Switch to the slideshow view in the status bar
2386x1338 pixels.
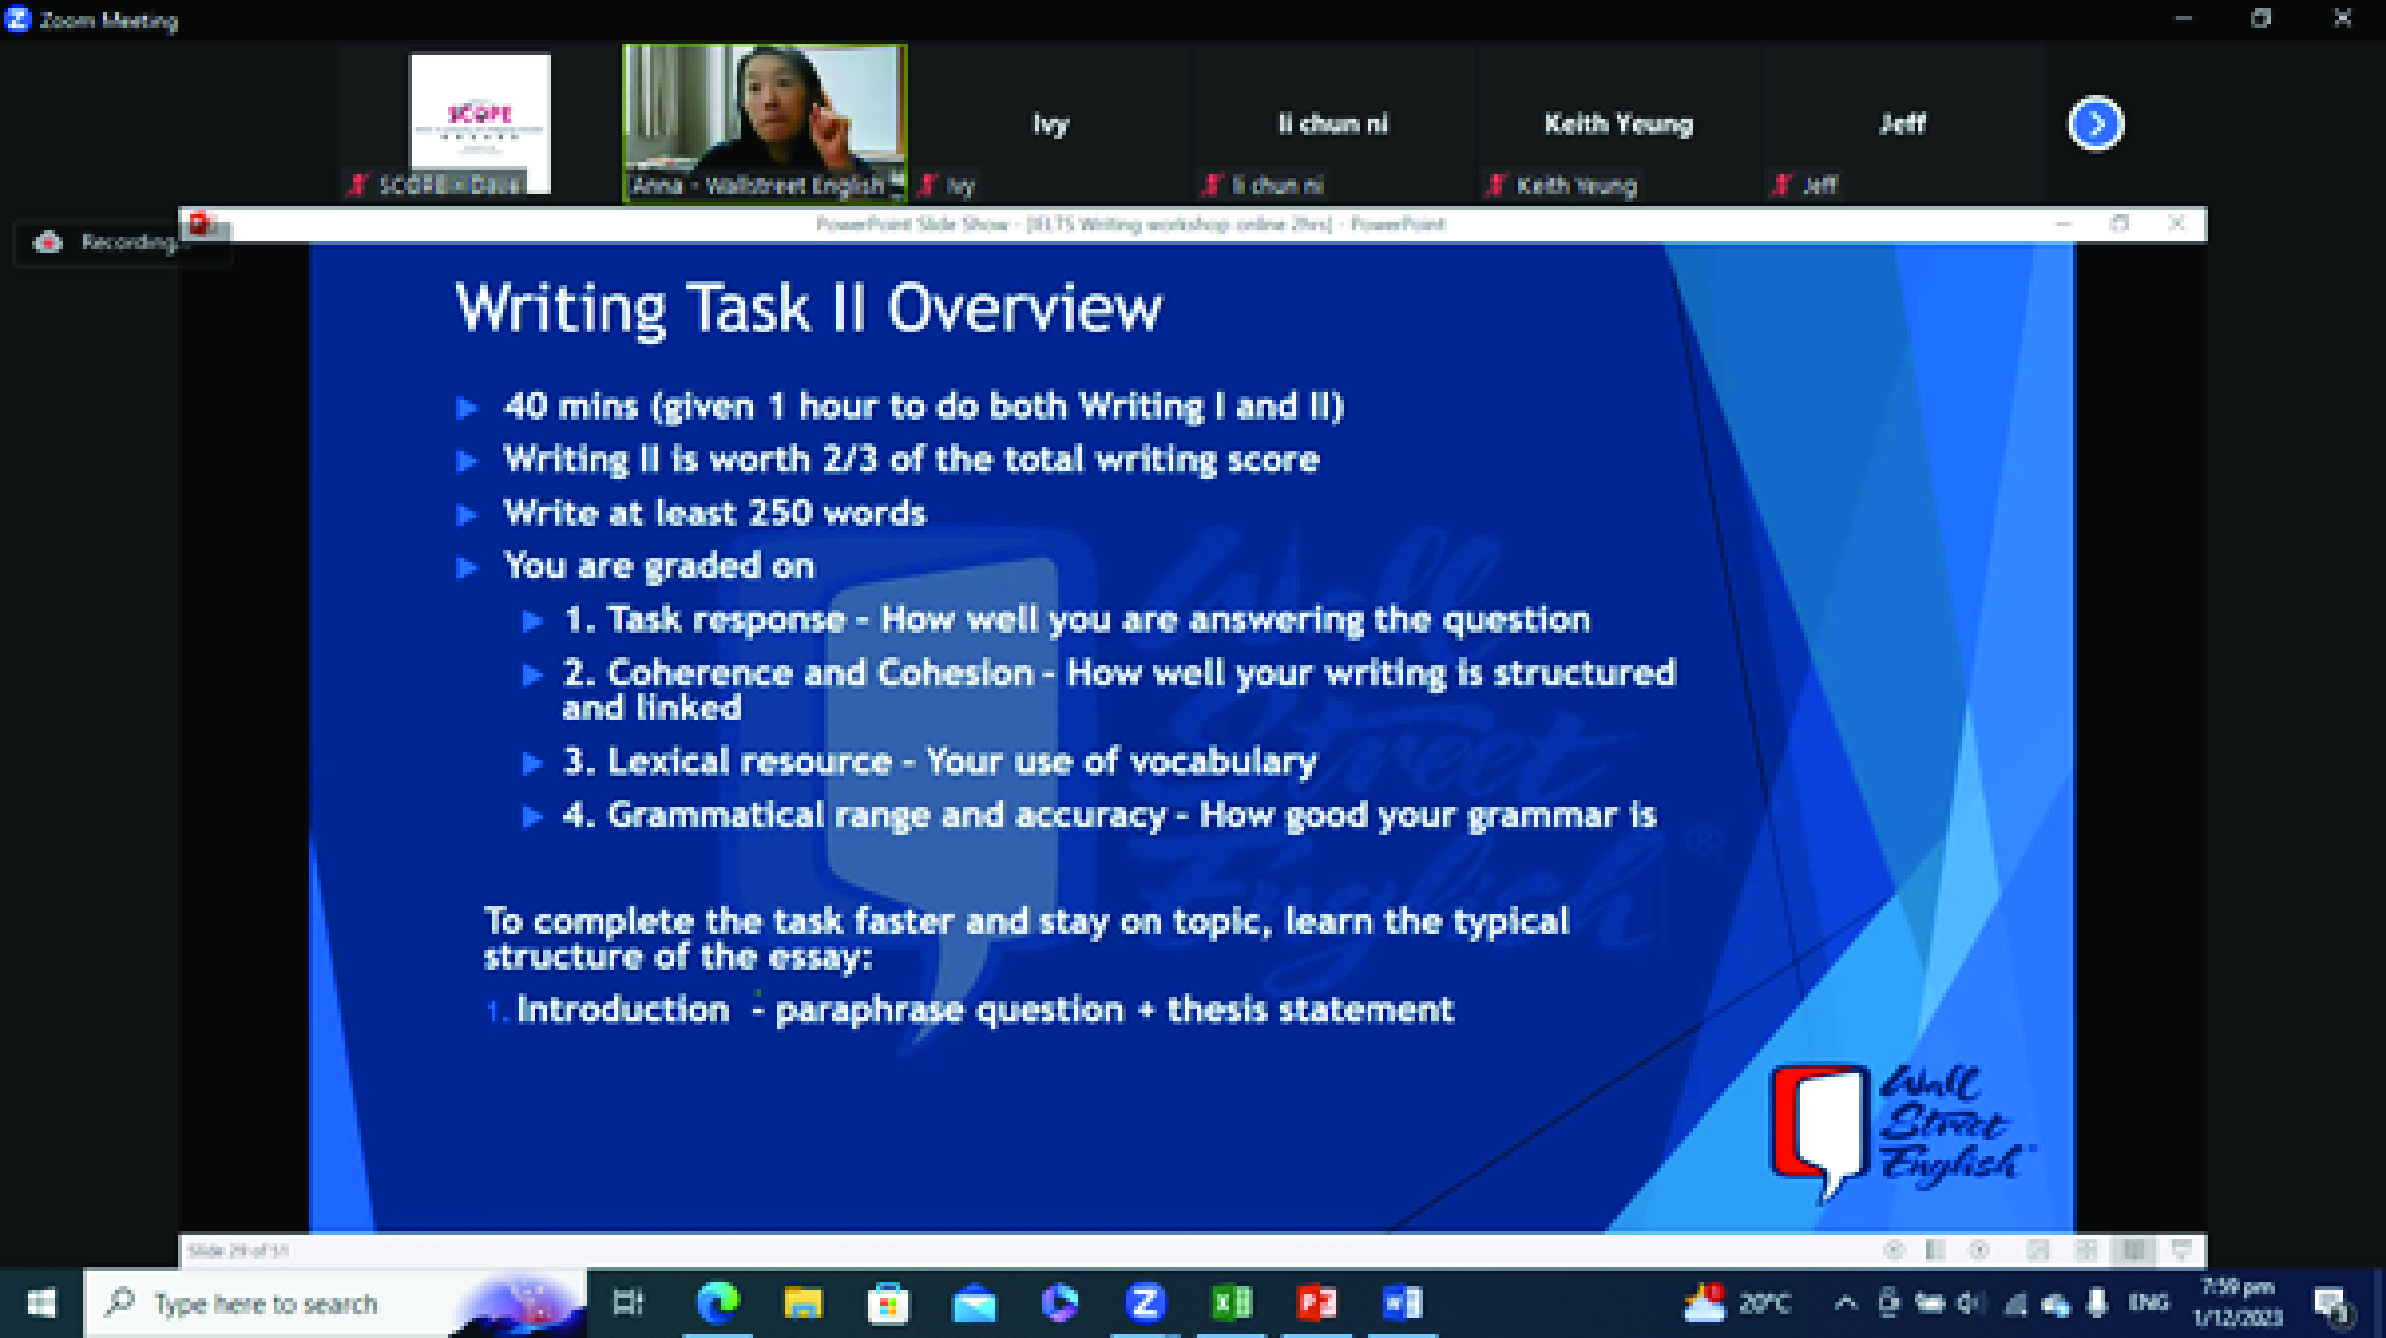click(2181, 1250)
